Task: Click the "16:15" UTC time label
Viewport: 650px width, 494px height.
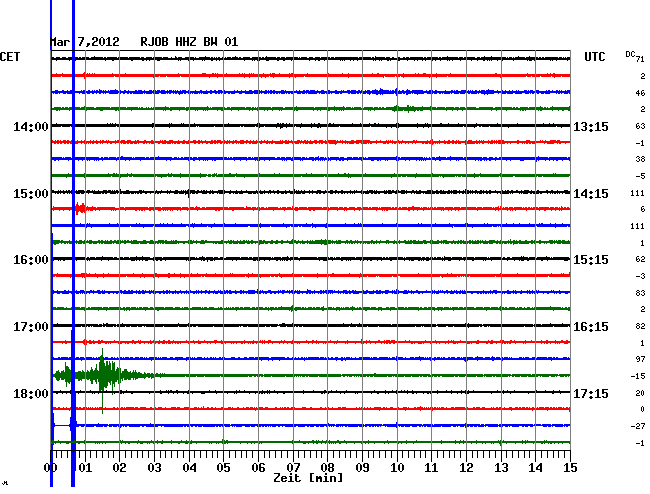Action: coord(591,327)
